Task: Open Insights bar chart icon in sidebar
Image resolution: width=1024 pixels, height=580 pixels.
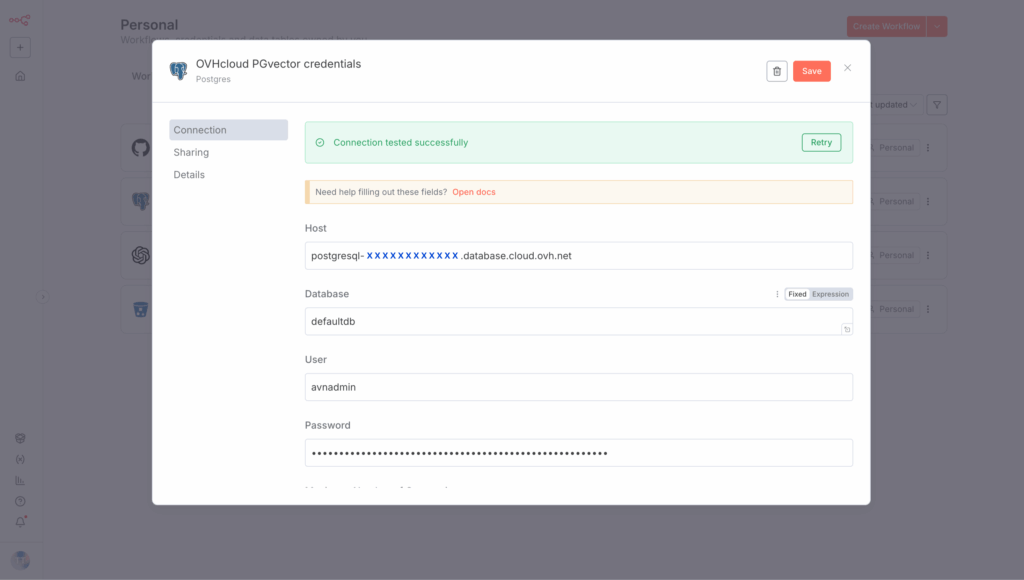Action: point(20,480)
